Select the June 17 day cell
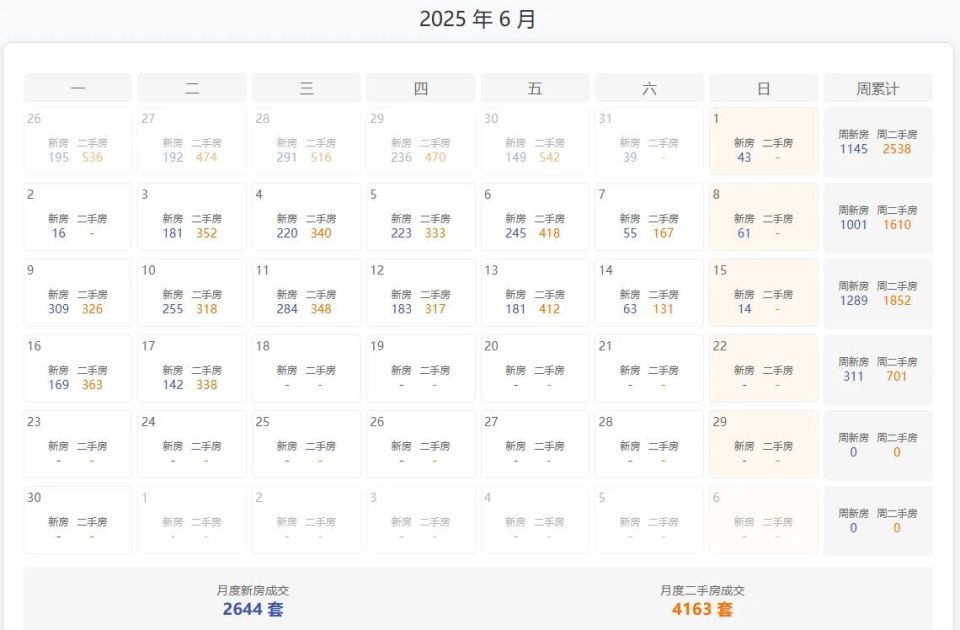Image resolution: width=960 pixels, height=630 pixels. point(192,369)
